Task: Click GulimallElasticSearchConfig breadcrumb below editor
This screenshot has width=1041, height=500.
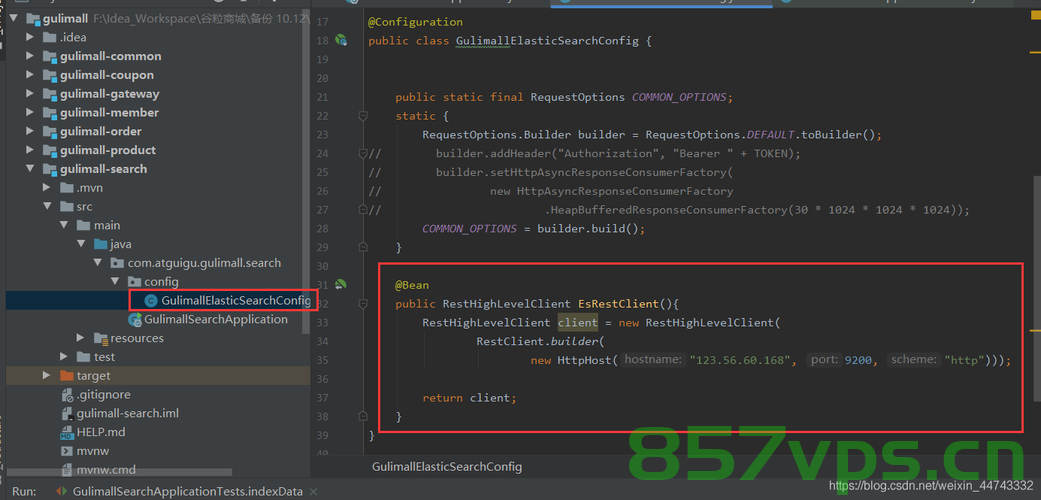Action: point(447,467)
